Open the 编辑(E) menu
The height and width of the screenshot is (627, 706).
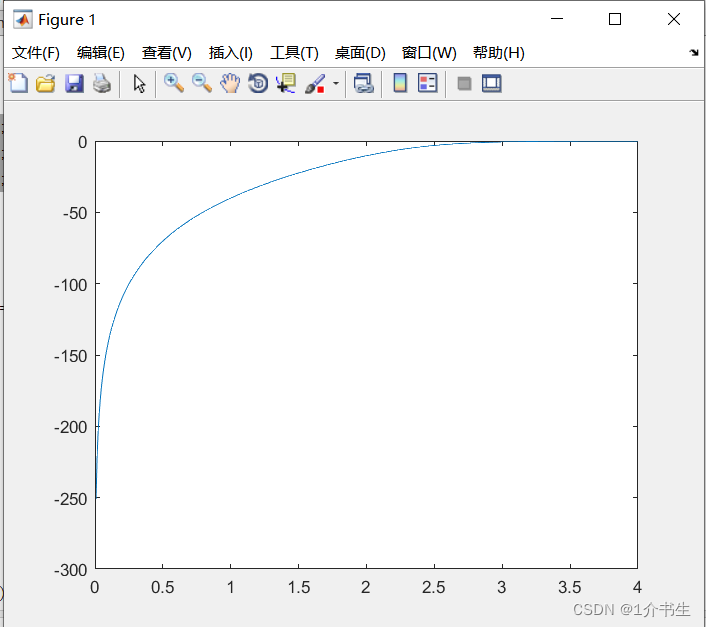[100, 53]
